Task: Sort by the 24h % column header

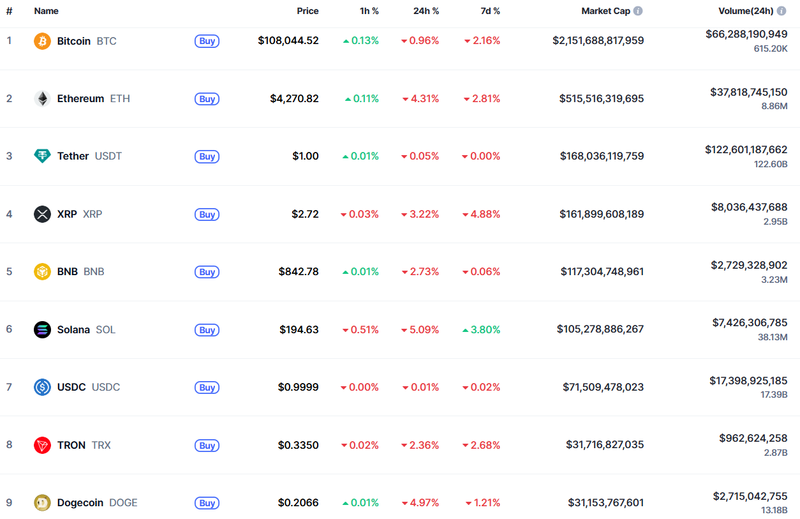Action: click(427, 11)
